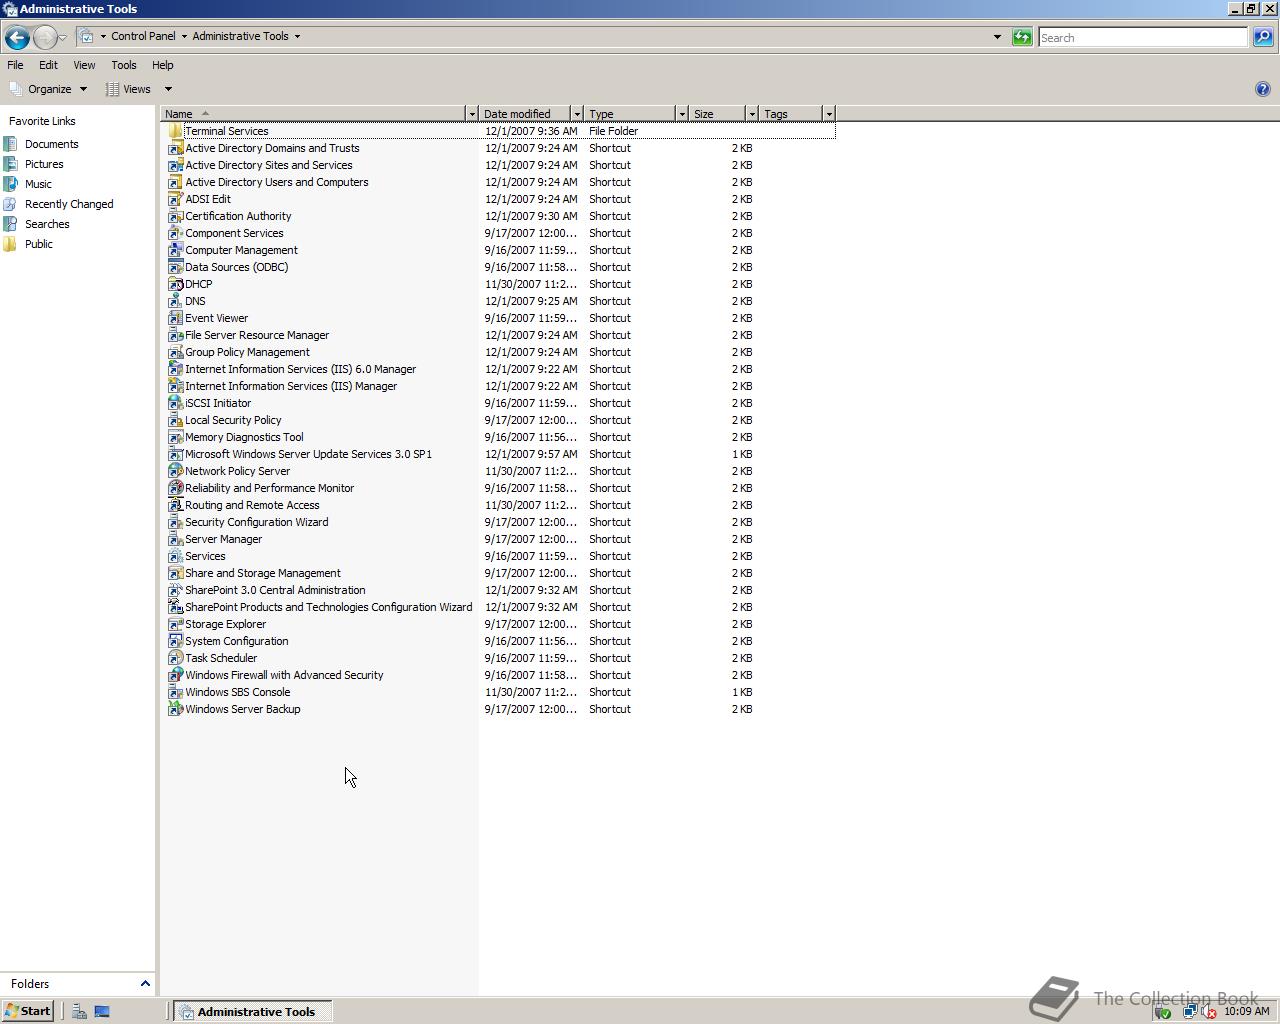This screenshot has width=1280, height=1024.
Task: Select Security Configuration Wizard entry
Action: [x=256, y=522]
